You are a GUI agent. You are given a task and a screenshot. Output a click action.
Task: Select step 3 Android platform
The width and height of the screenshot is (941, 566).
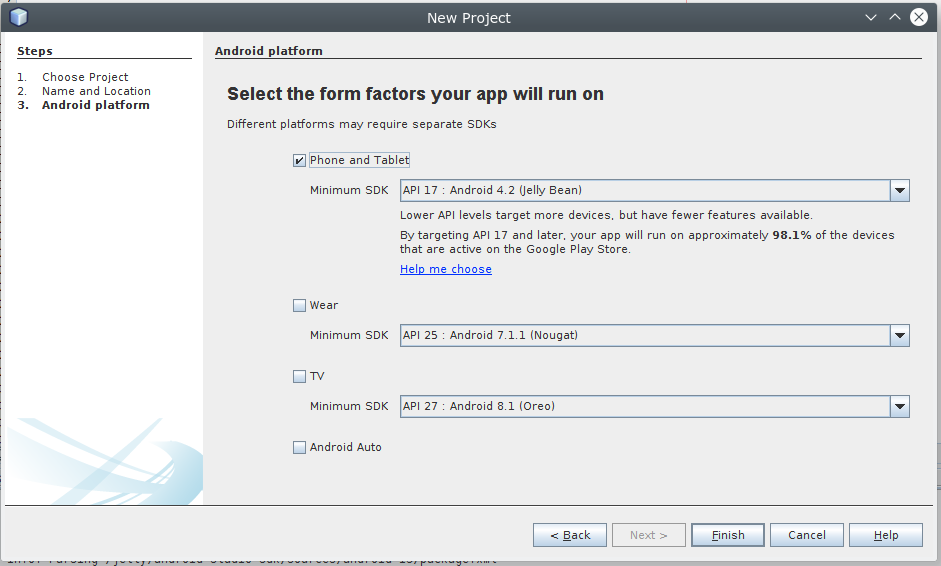point(95,105)
